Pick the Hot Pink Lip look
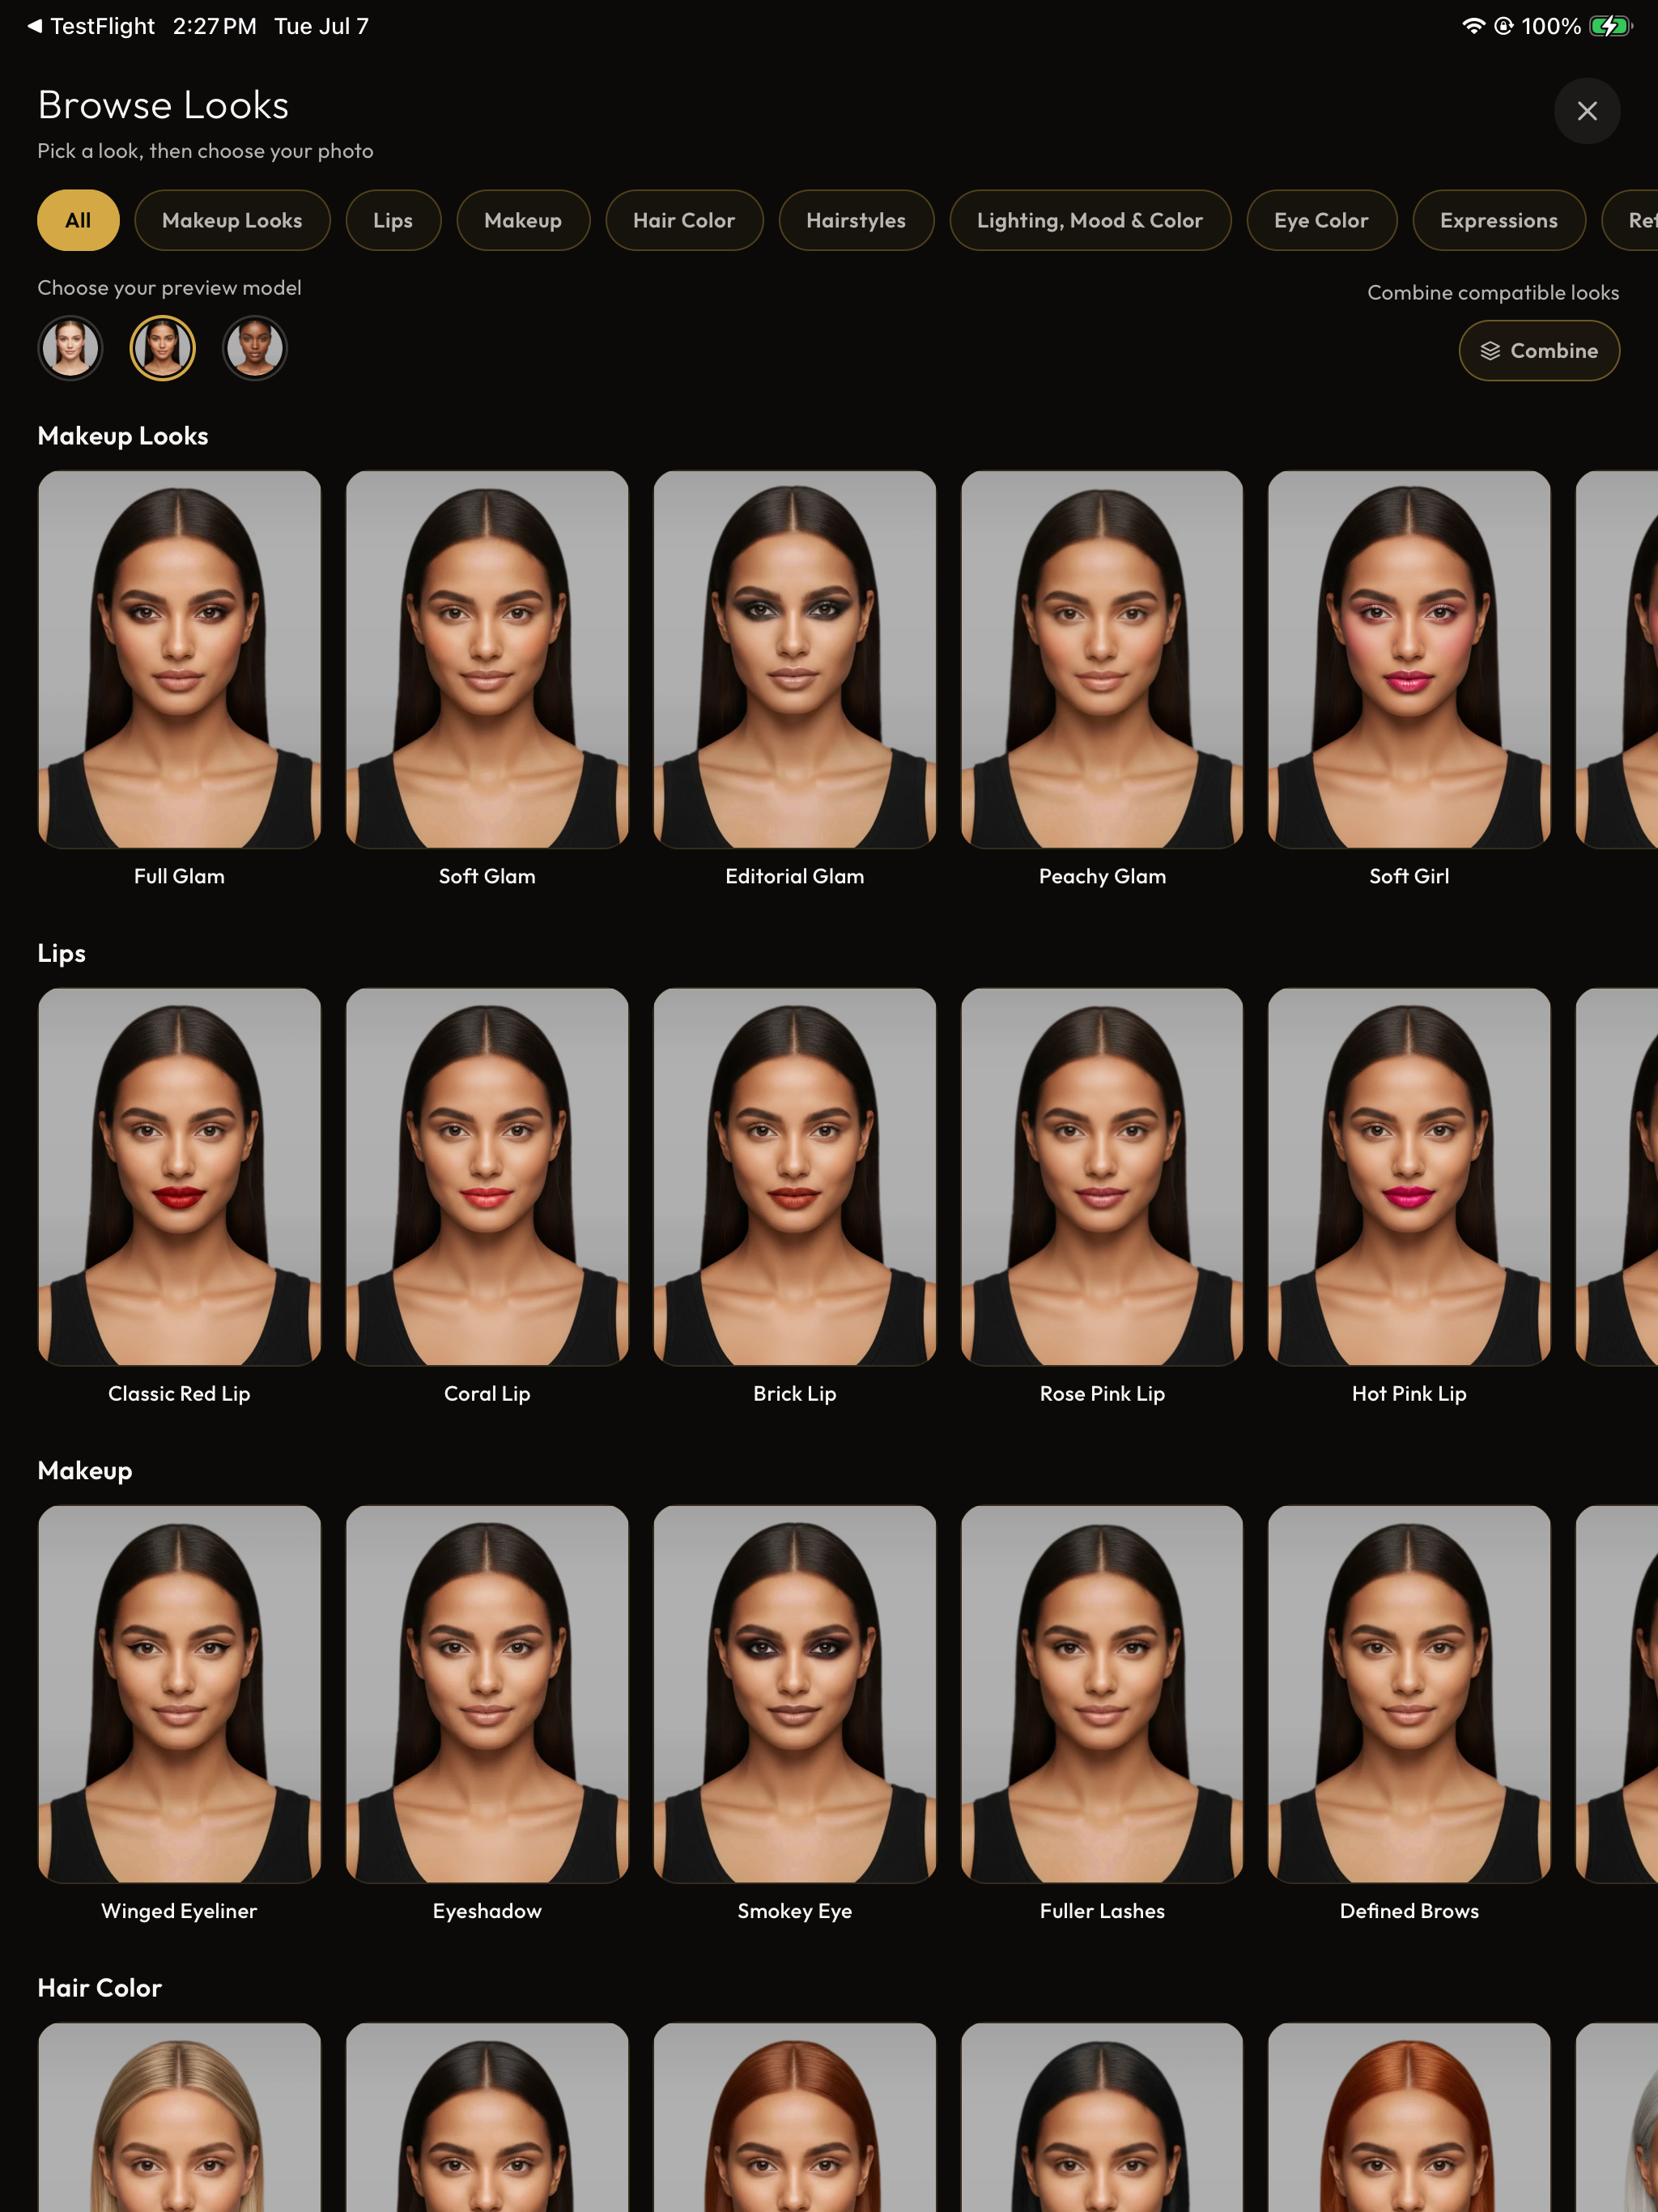The width and height of the screenshot is (1658, 2212). point(1409,1177)
